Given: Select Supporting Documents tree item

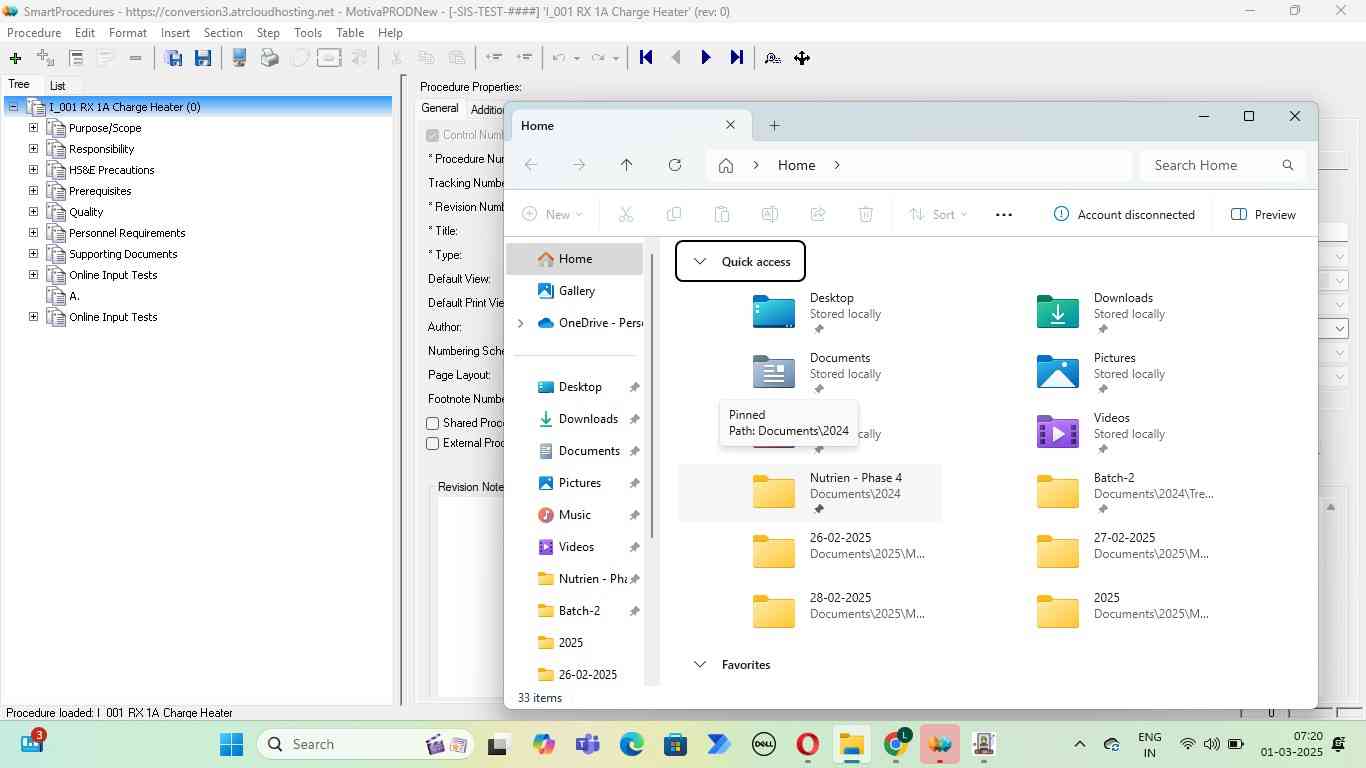Looking at the screenshot, I should click(123, 254).
